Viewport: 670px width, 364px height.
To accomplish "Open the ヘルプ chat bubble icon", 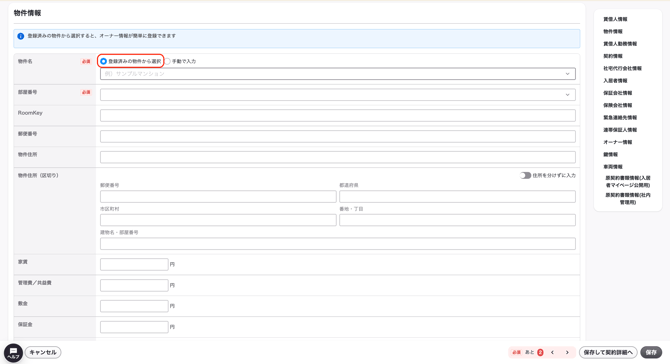I will click(13, 353).
